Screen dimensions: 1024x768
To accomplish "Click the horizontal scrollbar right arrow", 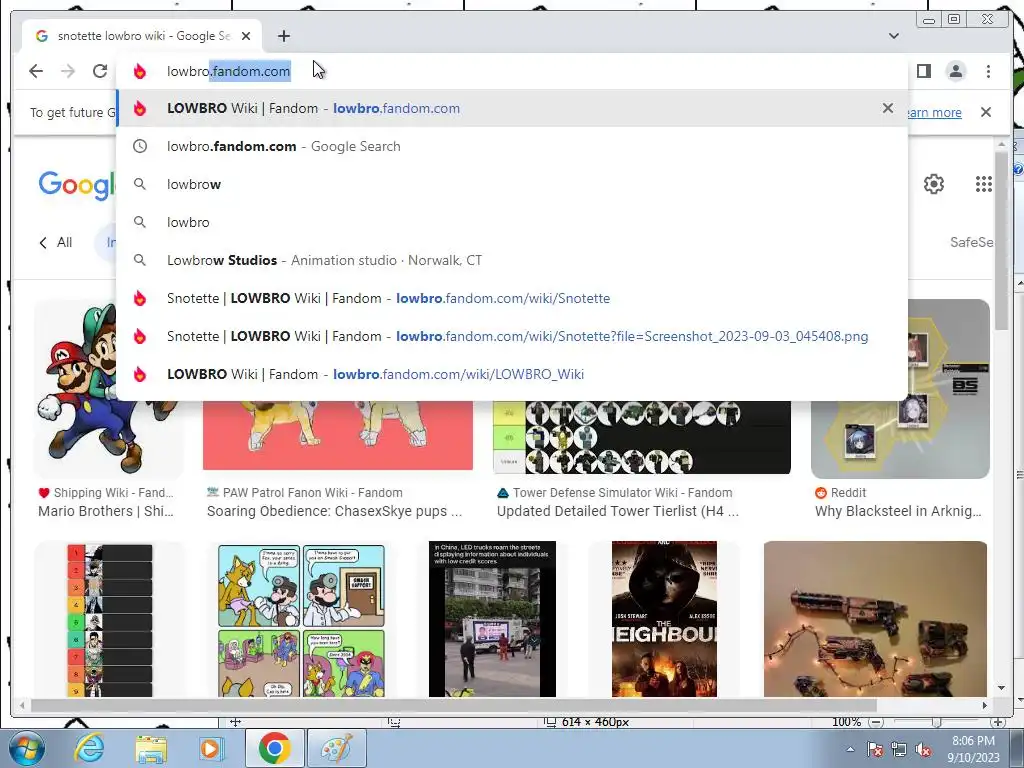I will [x=985, y=705].
